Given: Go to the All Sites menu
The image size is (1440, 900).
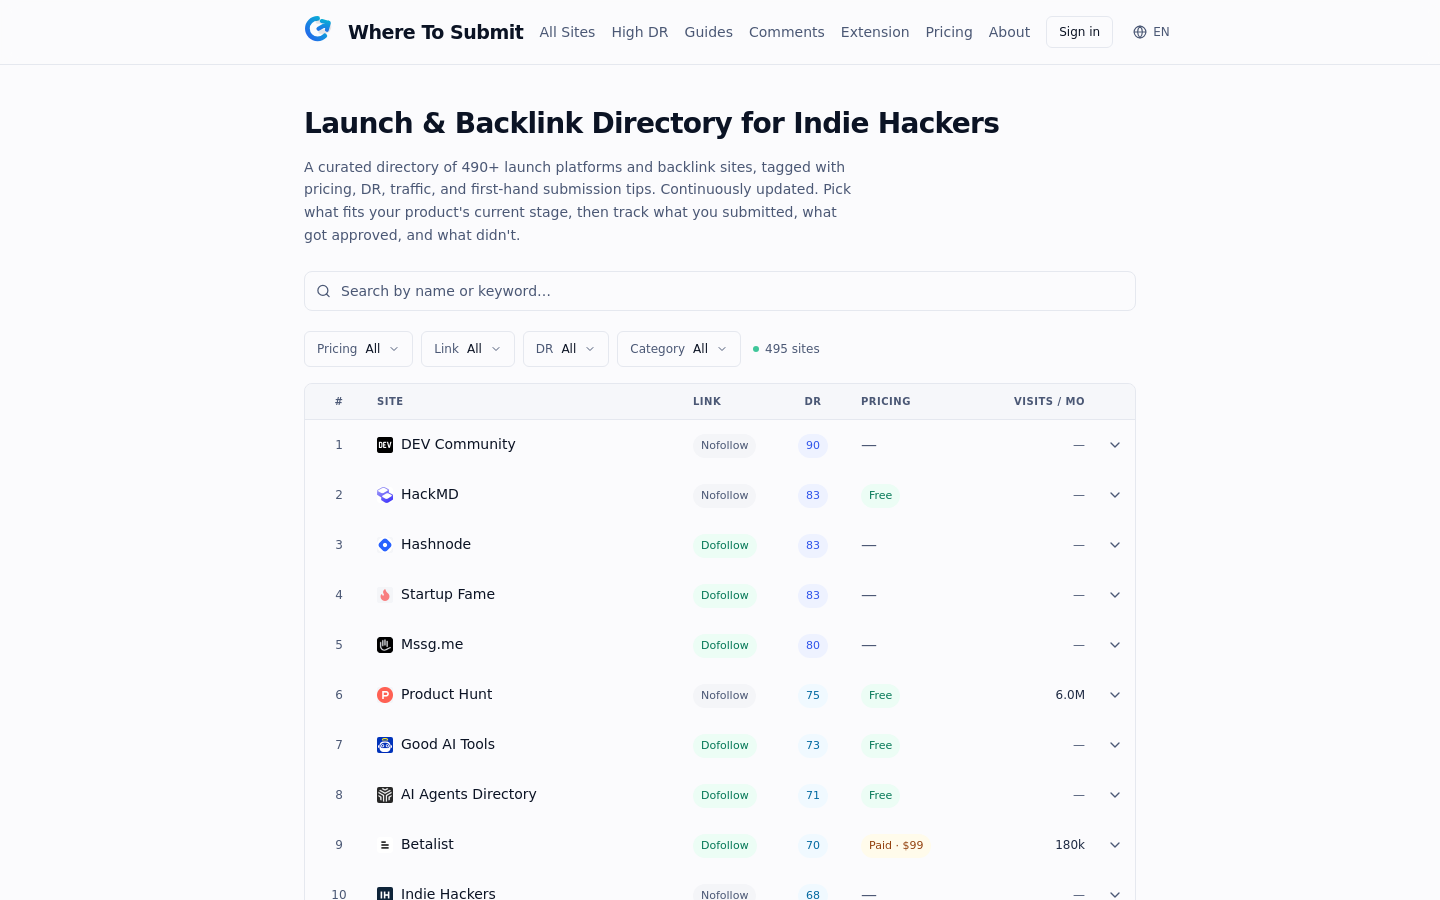Looking at the screenshot, I should tap(567, 32).
